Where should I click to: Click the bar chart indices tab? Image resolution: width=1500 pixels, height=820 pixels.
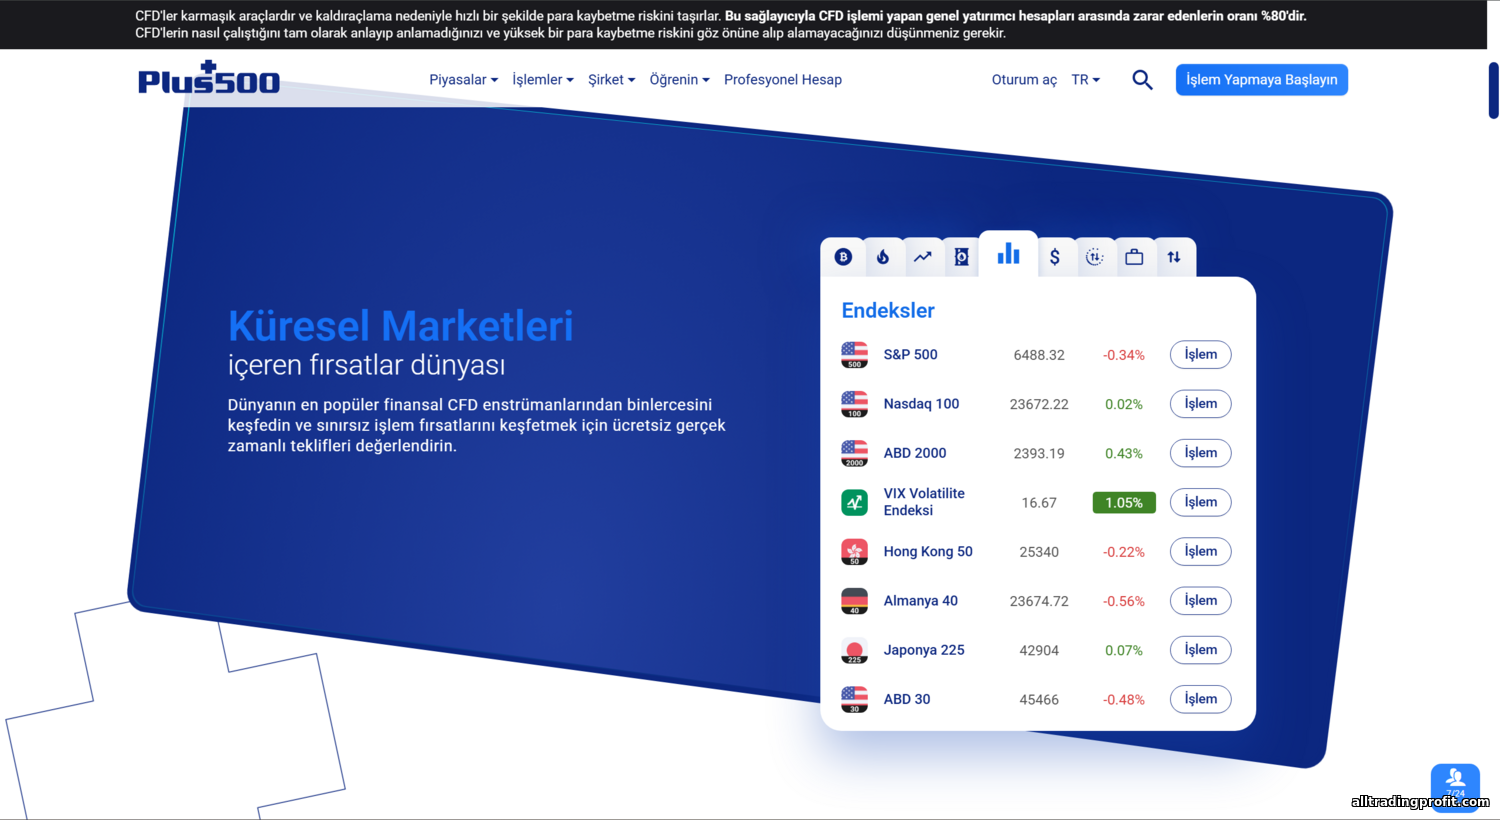(1008, 255)
